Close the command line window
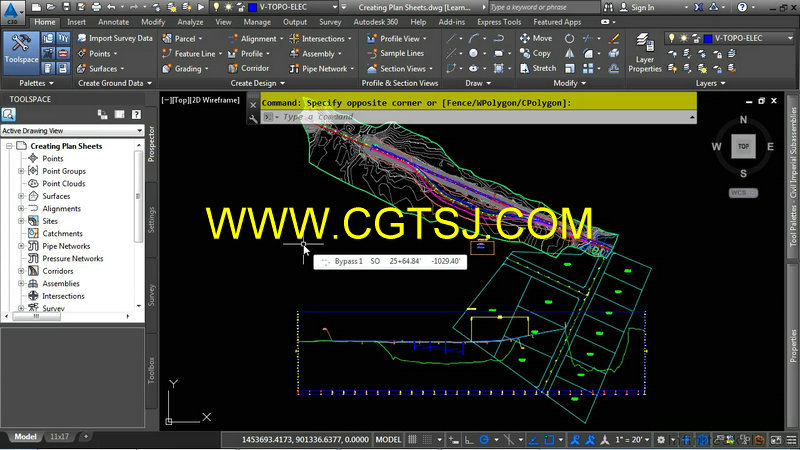The image size is (800, 450). pos(253,105)
